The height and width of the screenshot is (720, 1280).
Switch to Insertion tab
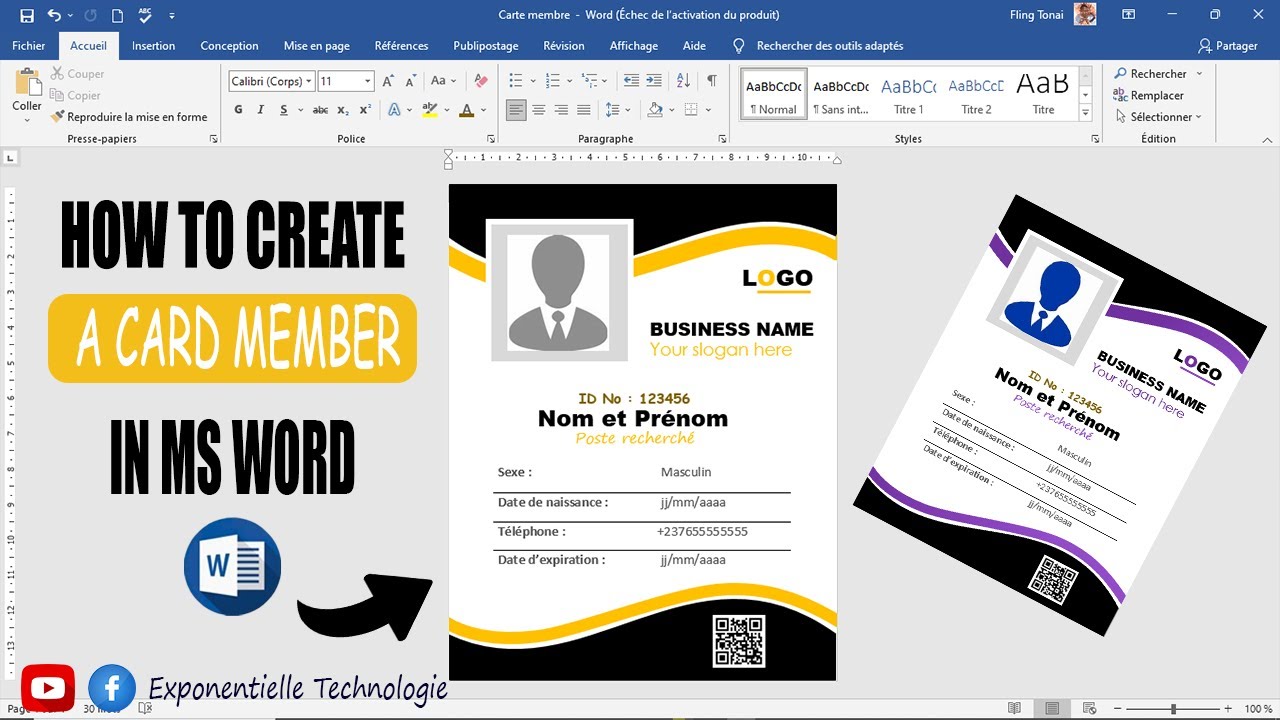(x=153, y=46)
